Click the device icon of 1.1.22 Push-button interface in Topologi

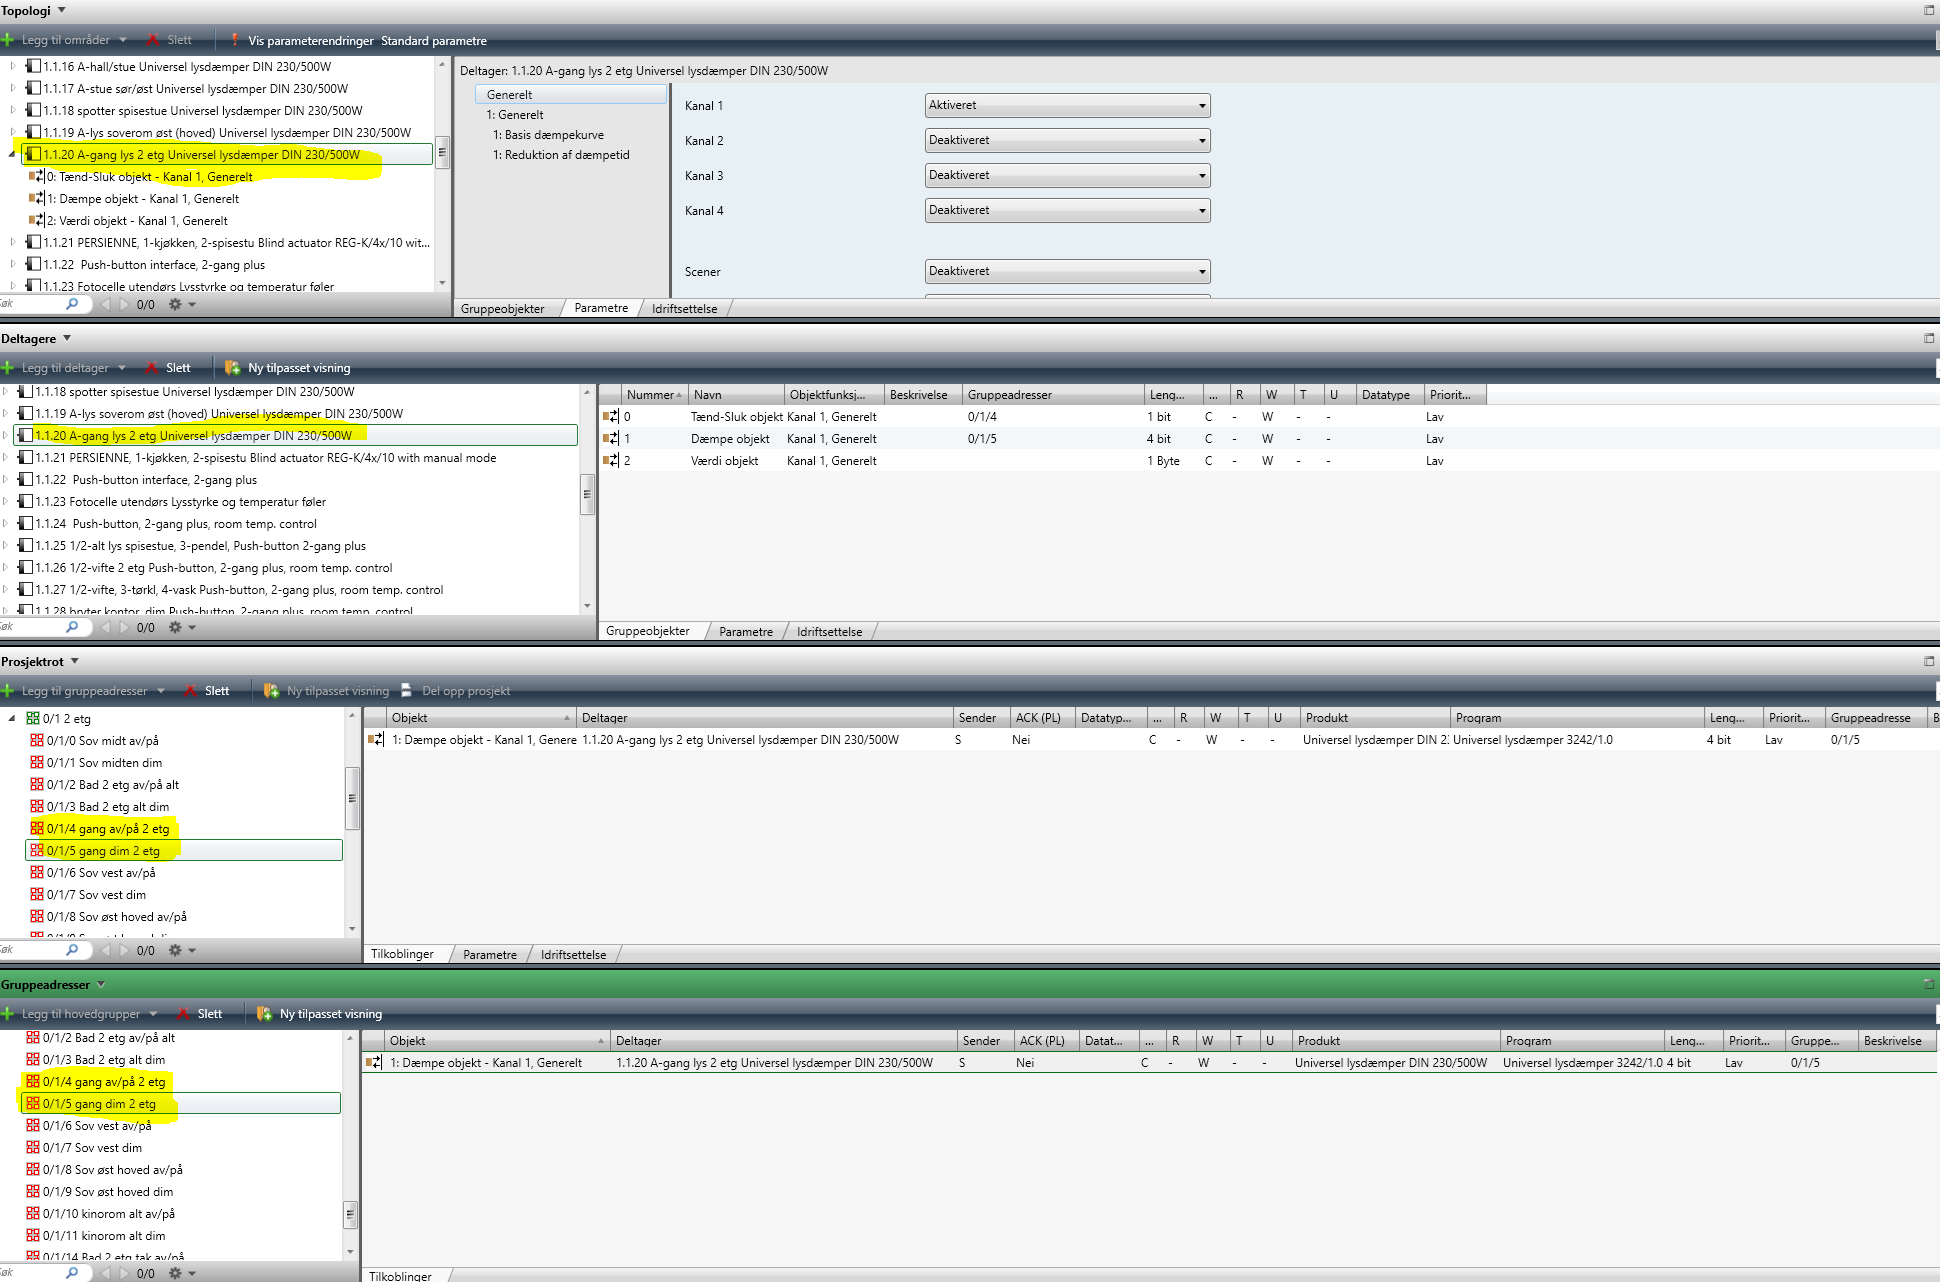(34, 265)
